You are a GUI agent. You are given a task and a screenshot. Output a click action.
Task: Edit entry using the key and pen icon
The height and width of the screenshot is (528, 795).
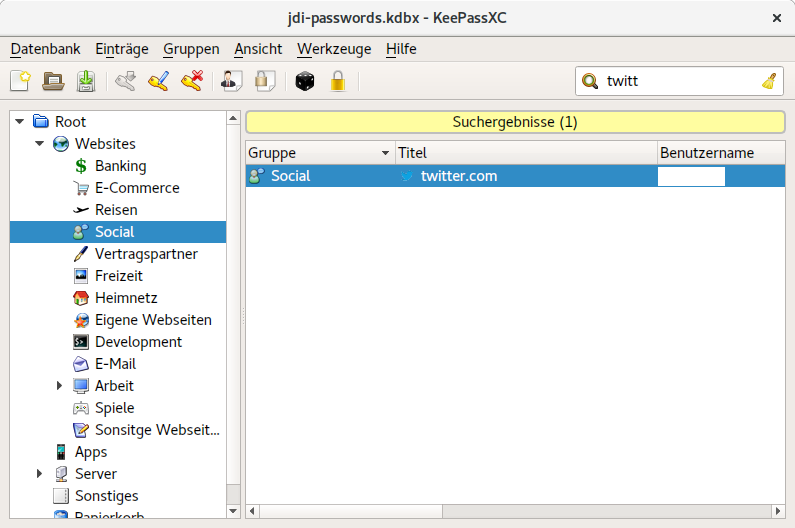tap(159, 81)
